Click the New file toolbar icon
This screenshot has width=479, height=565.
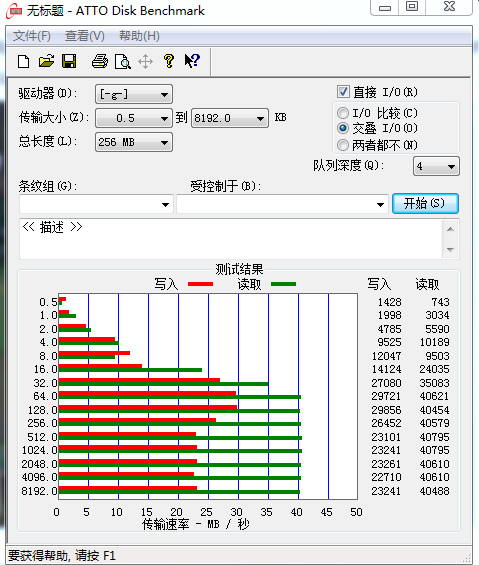click(23, 62)
